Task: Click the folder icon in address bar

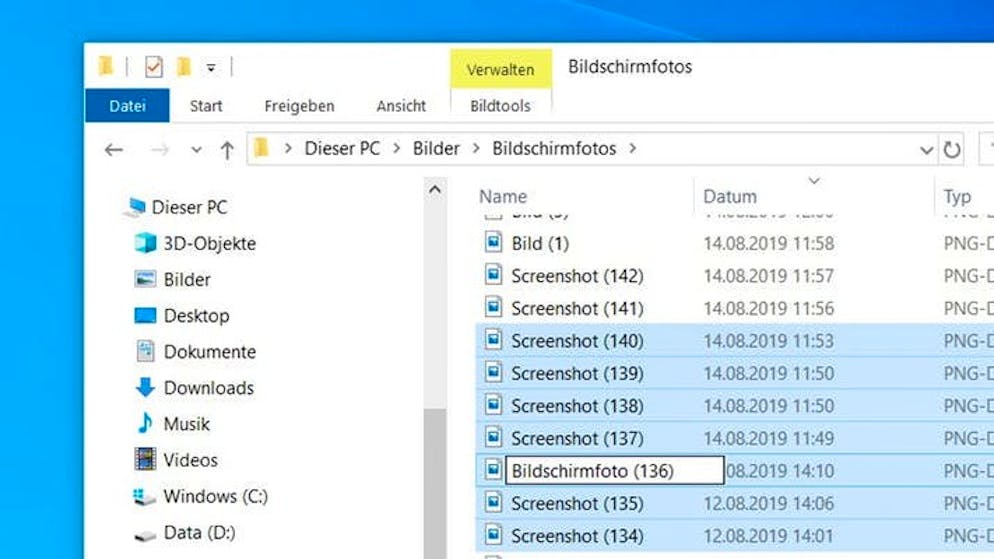Action: click(261, 148)
